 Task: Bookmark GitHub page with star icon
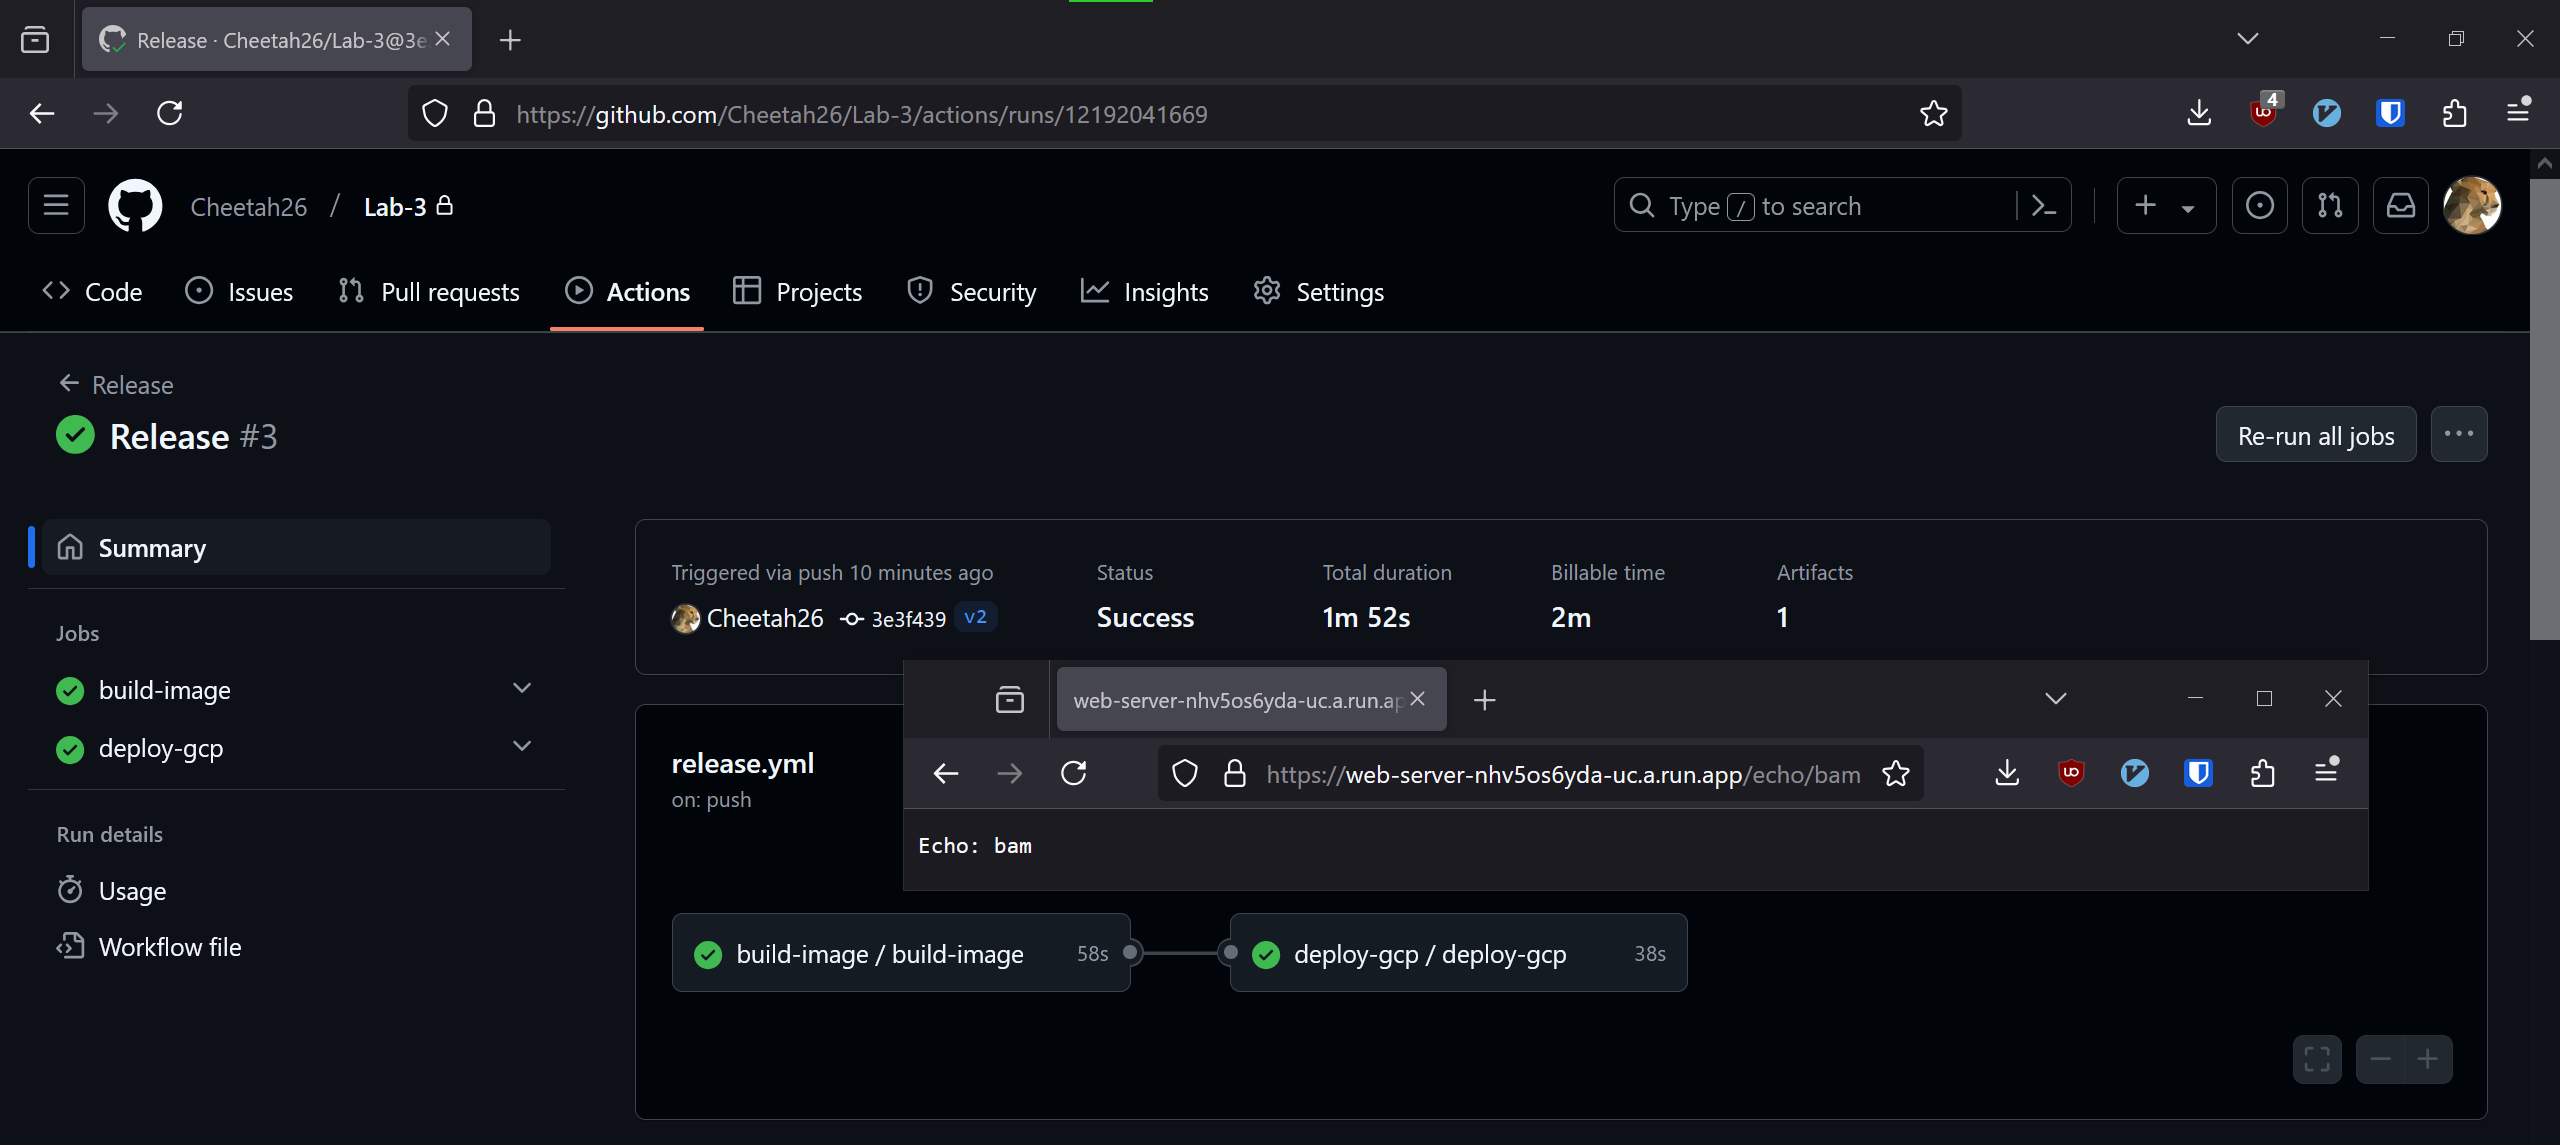[x=1933, y=113]
